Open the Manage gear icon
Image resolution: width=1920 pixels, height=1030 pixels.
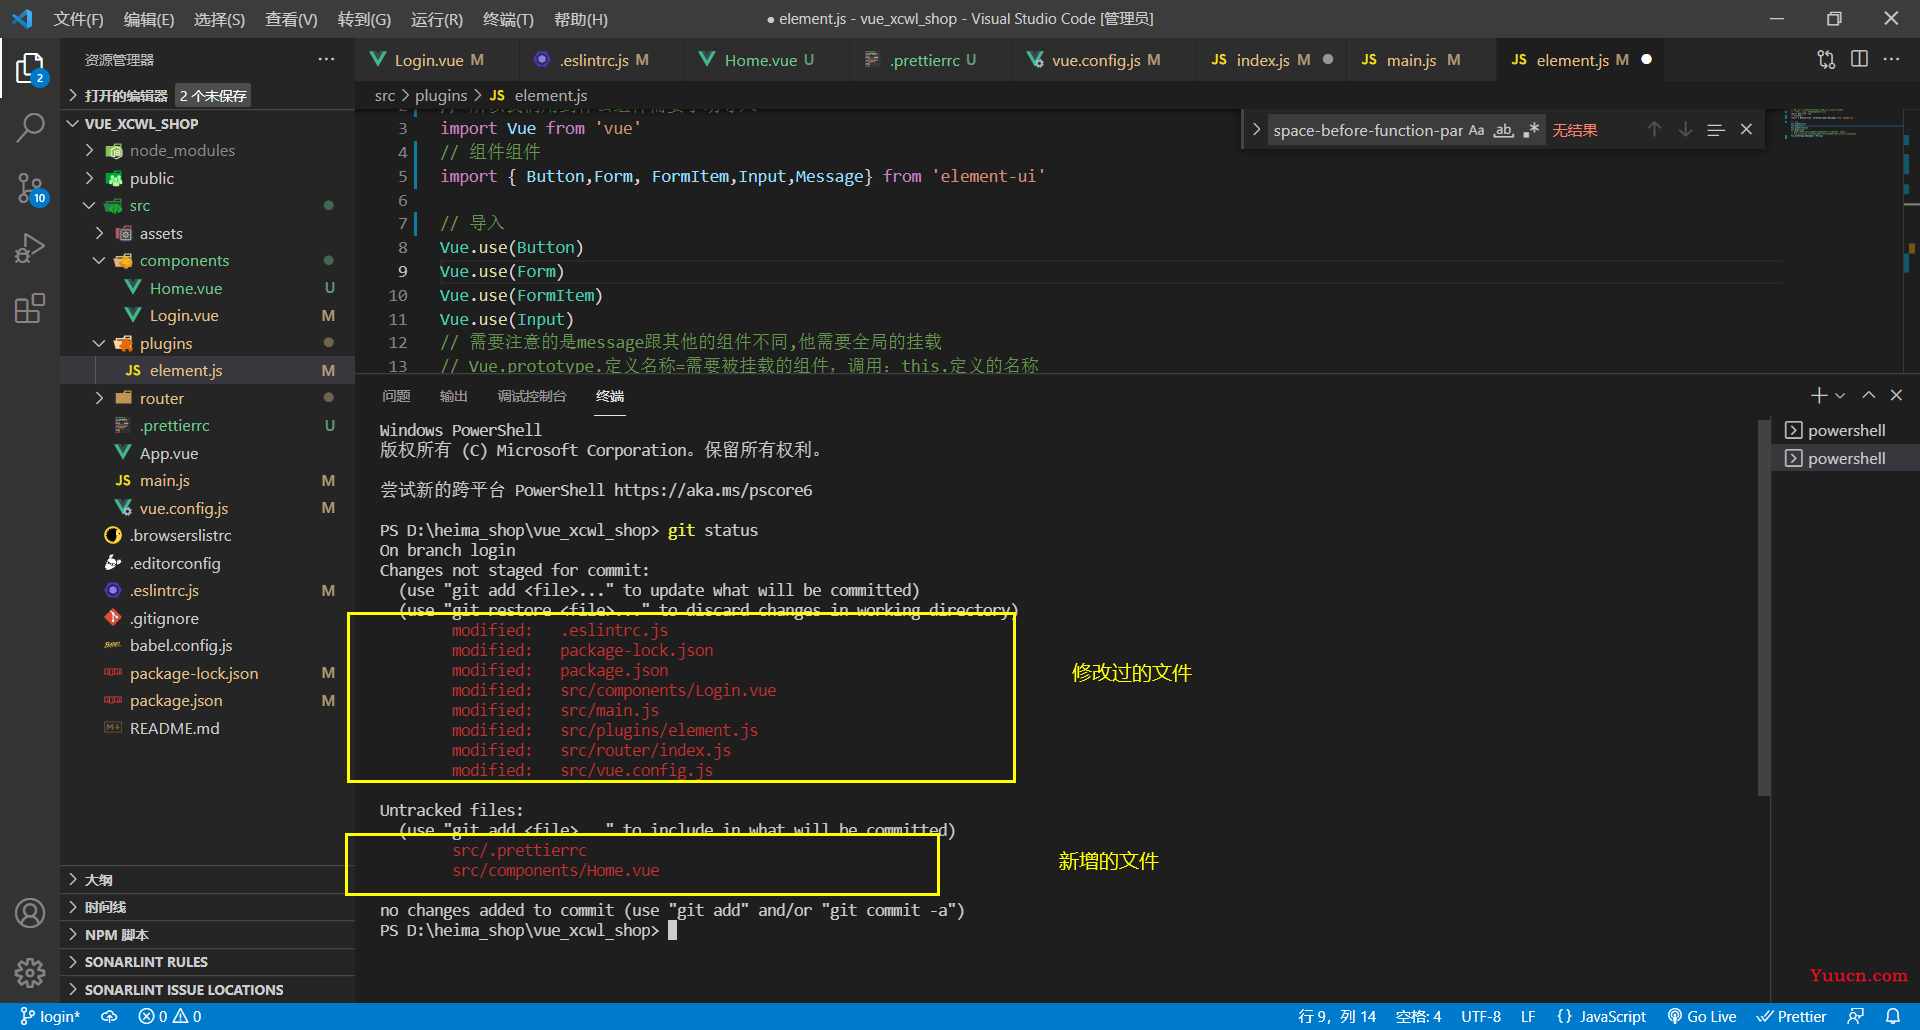click(x=30, y=972)
